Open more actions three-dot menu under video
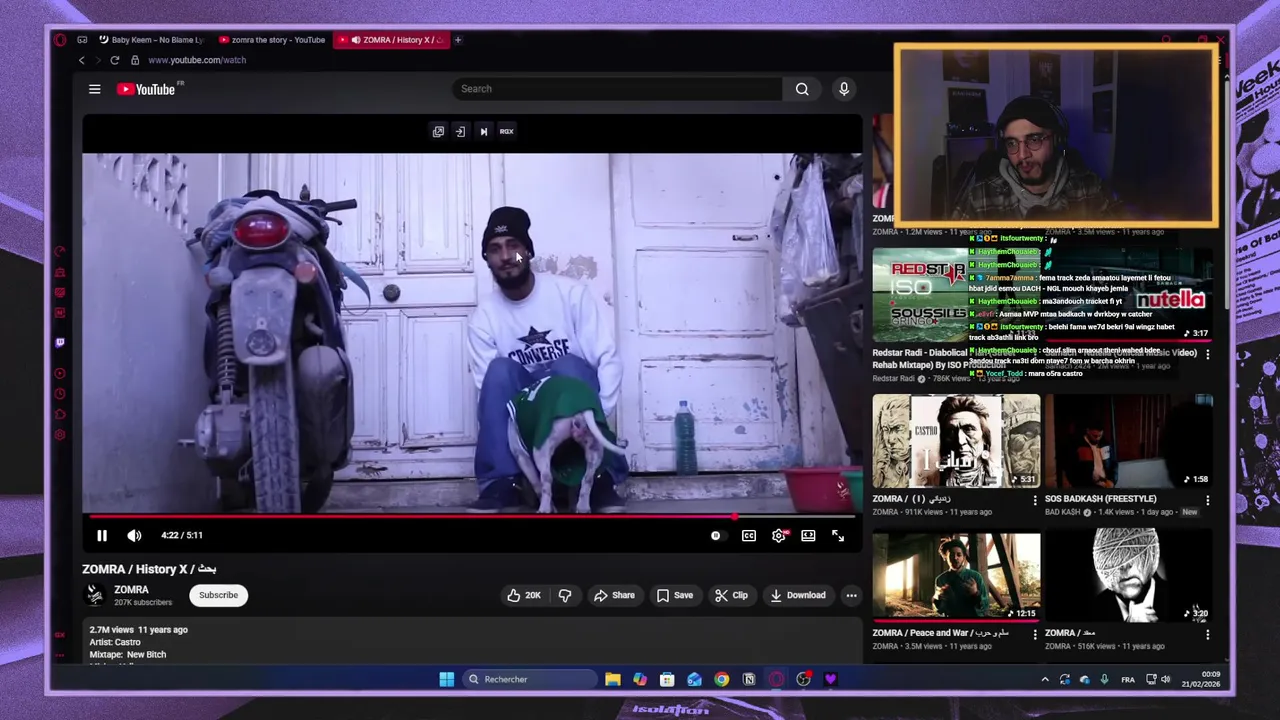This screenshot has width=1280, height=720. tap(851, 595)
